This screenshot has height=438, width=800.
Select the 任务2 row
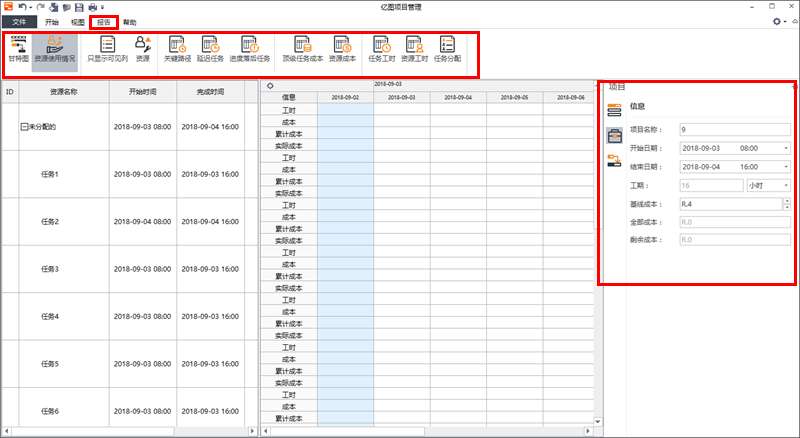(130, 222)
